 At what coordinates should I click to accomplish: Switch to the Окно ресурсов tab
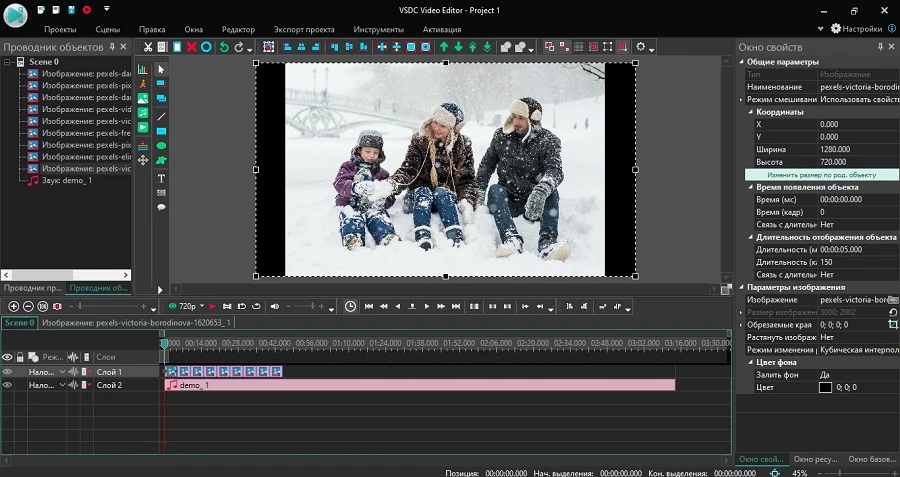click(x=816, y=459)
